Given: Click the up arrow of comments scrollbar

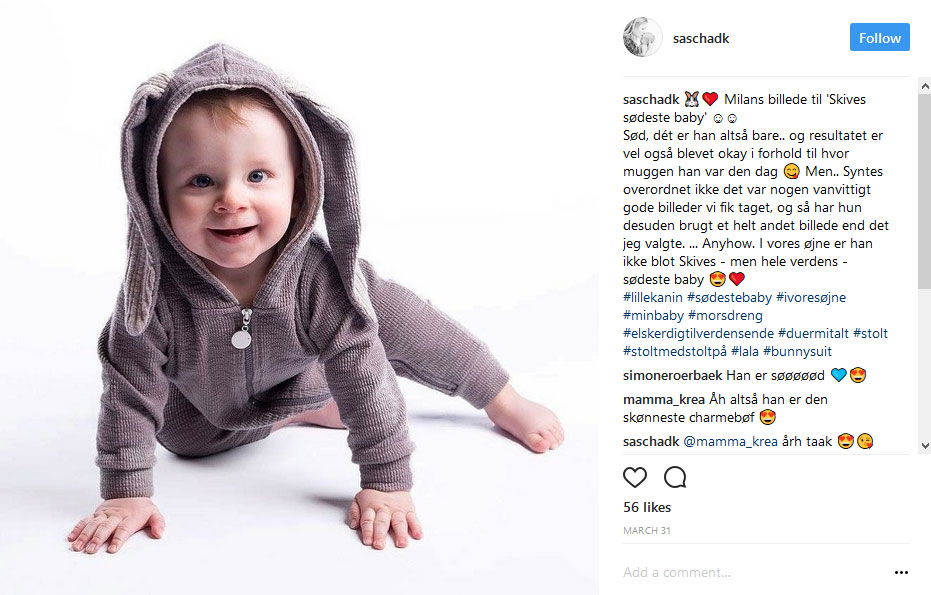Looking at the screenshot, I should point(924,86).
